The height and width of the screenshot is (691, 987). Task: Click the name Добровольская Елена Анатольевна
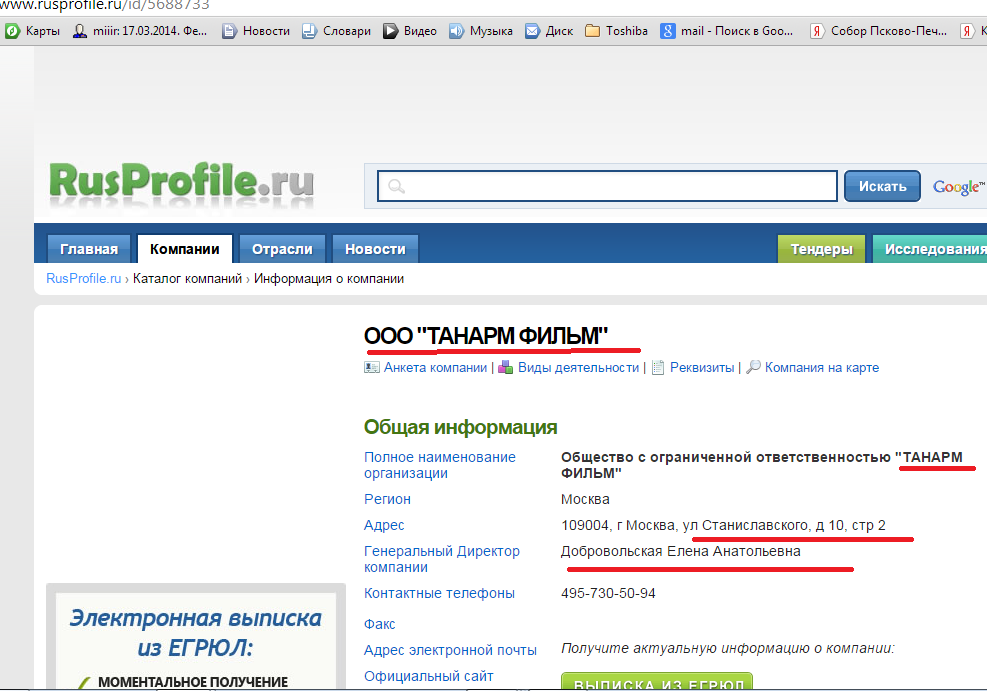[680, 551]
